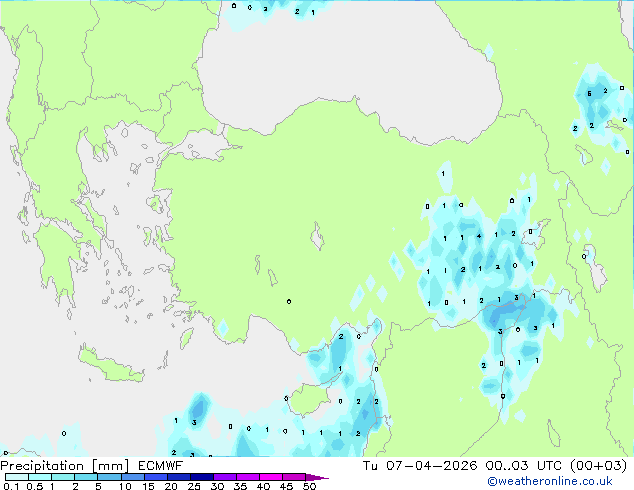This screenshot has width=634, height=490.
Task: Select the 1–2 mm legend color swatch
Action: coord(63,477)
